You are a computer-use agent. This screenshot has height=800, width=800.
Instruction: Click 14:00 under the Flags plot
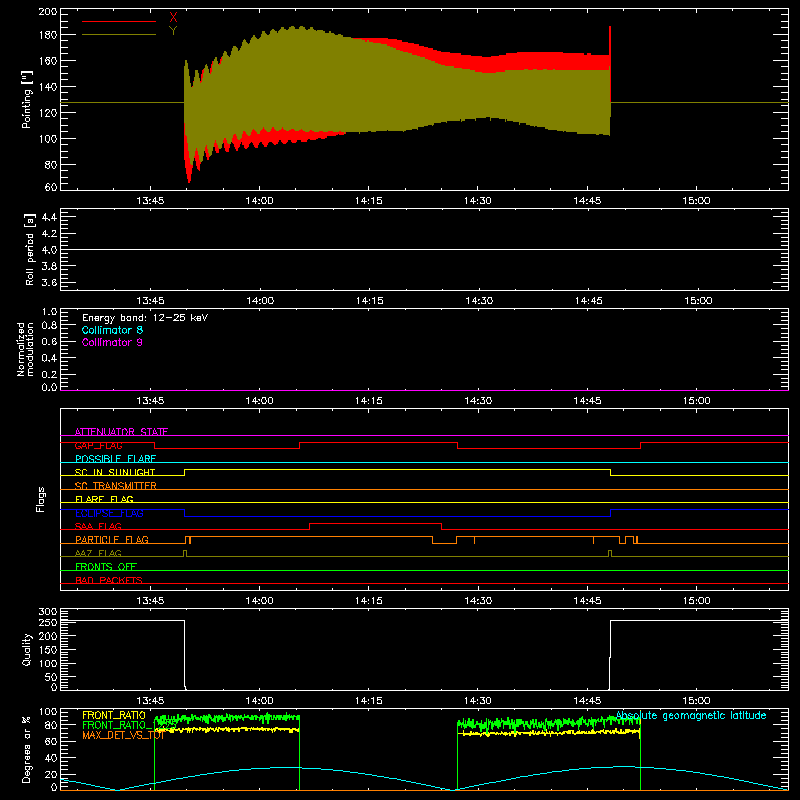click(259, 601)
